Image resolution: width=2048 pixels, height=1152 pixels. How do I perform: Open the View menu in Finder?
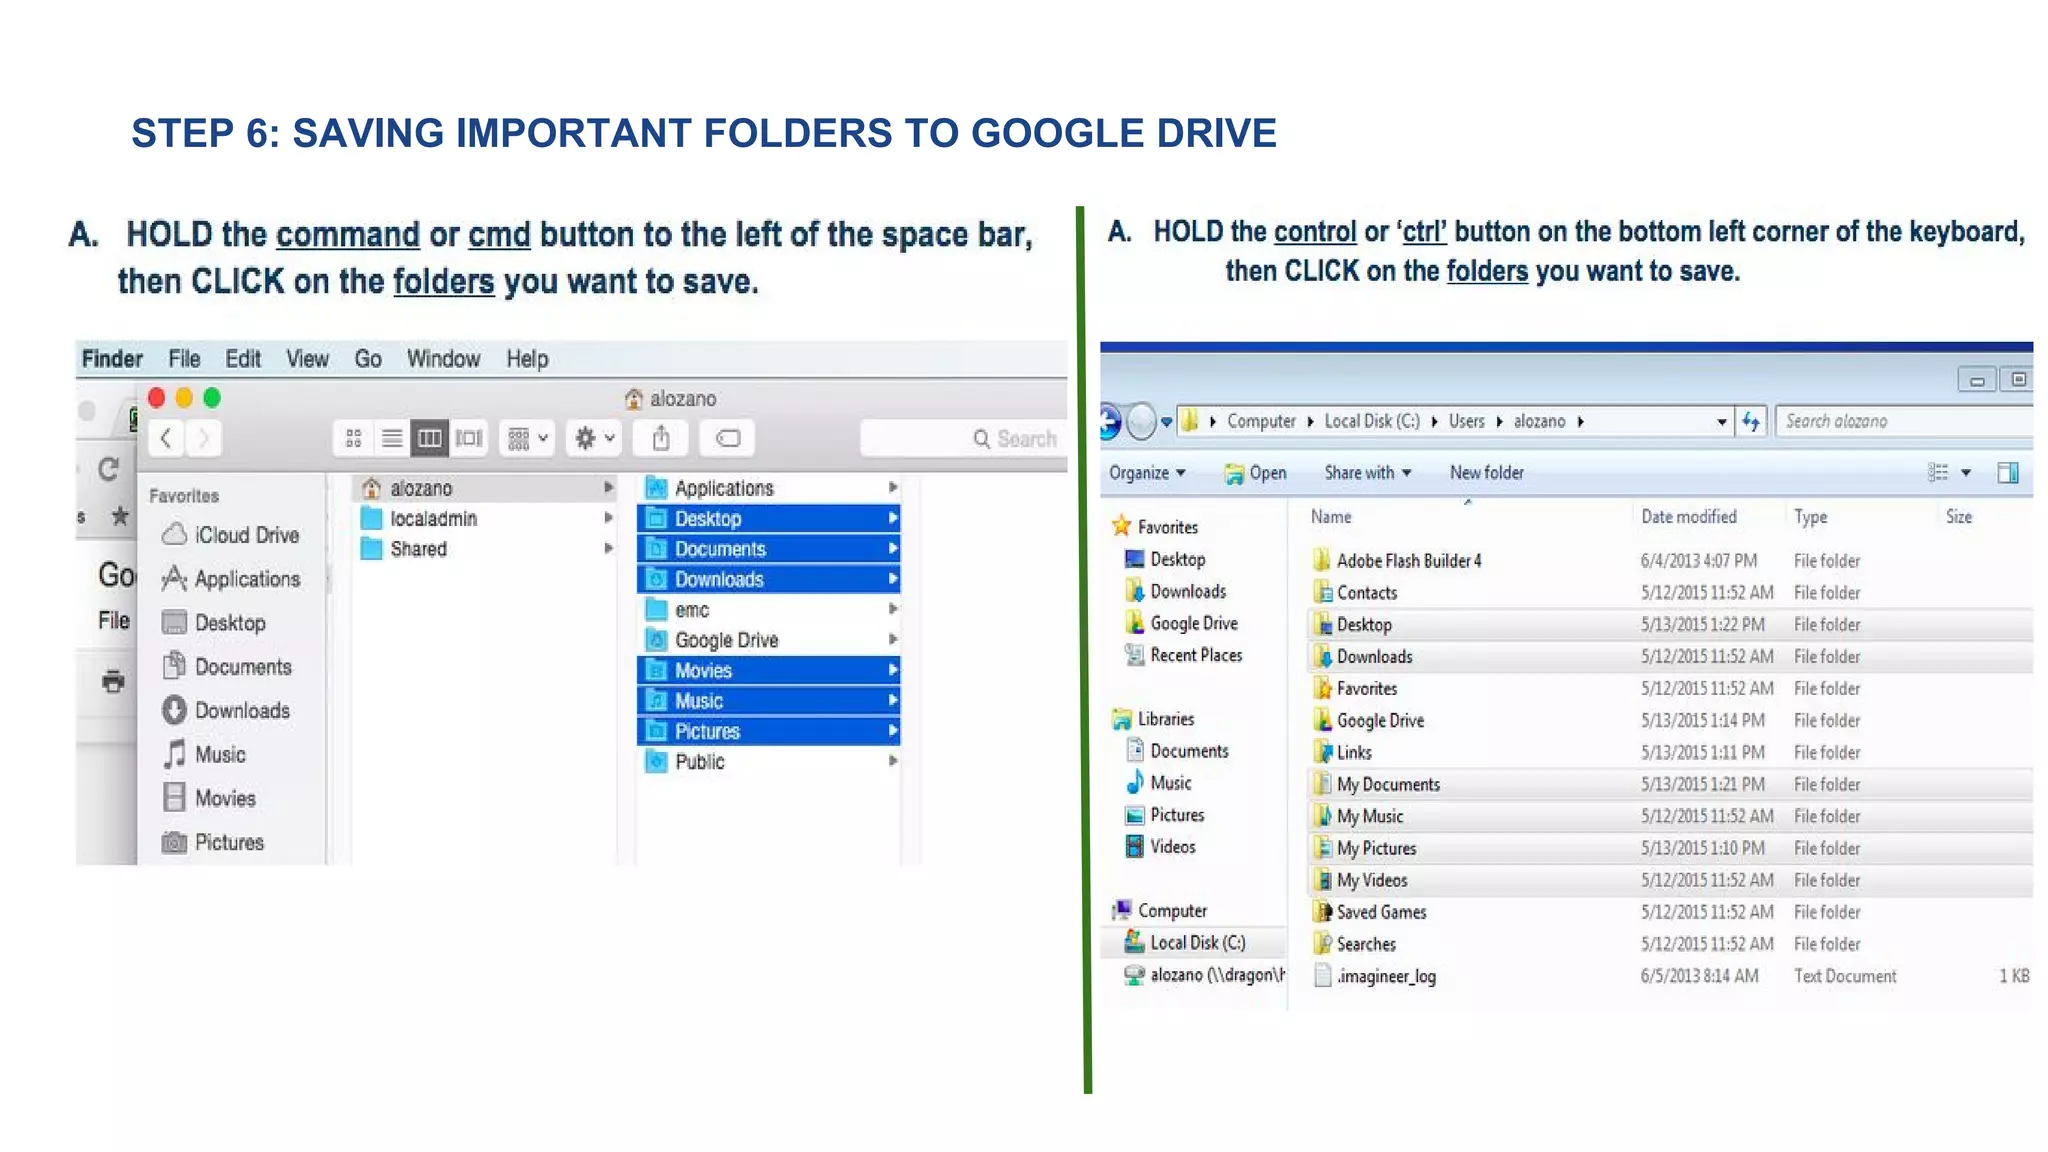point(307,359)
